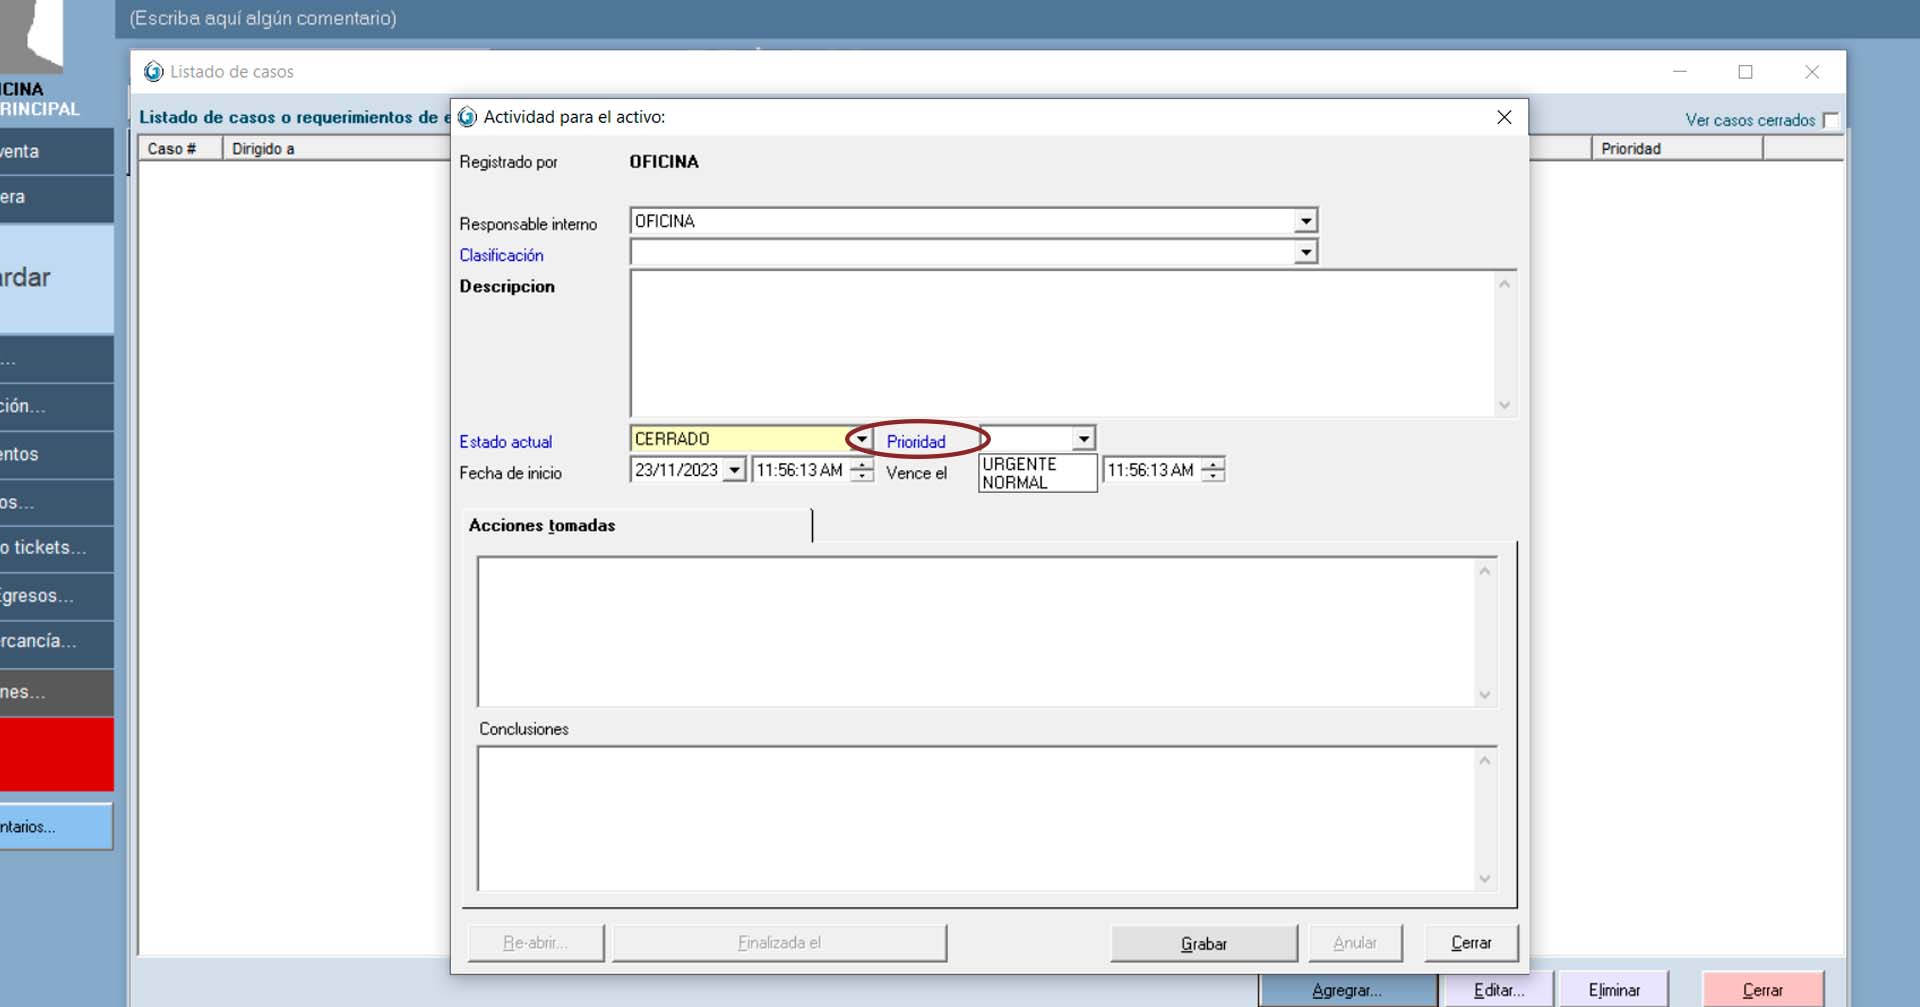Click the Agregar... button
The width and height of the screenshot is (1920, 1007).
1346,990
